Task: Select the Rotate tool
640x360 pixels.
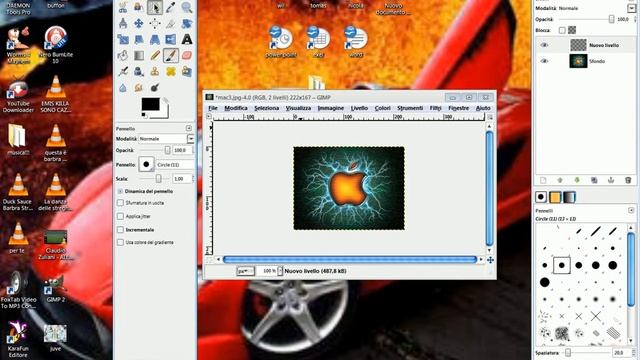Action: pyautogui.click(x=187, y=23)
